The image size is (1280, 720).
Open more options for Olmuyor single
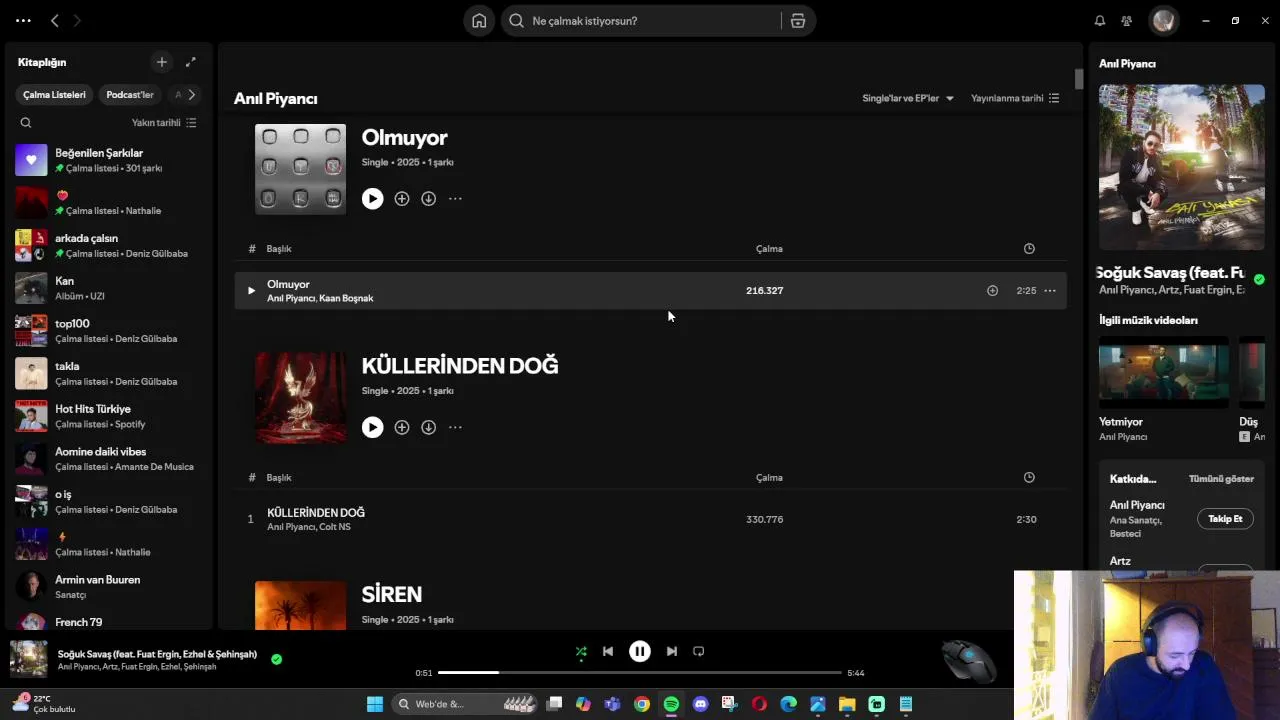tap(455, 199)
